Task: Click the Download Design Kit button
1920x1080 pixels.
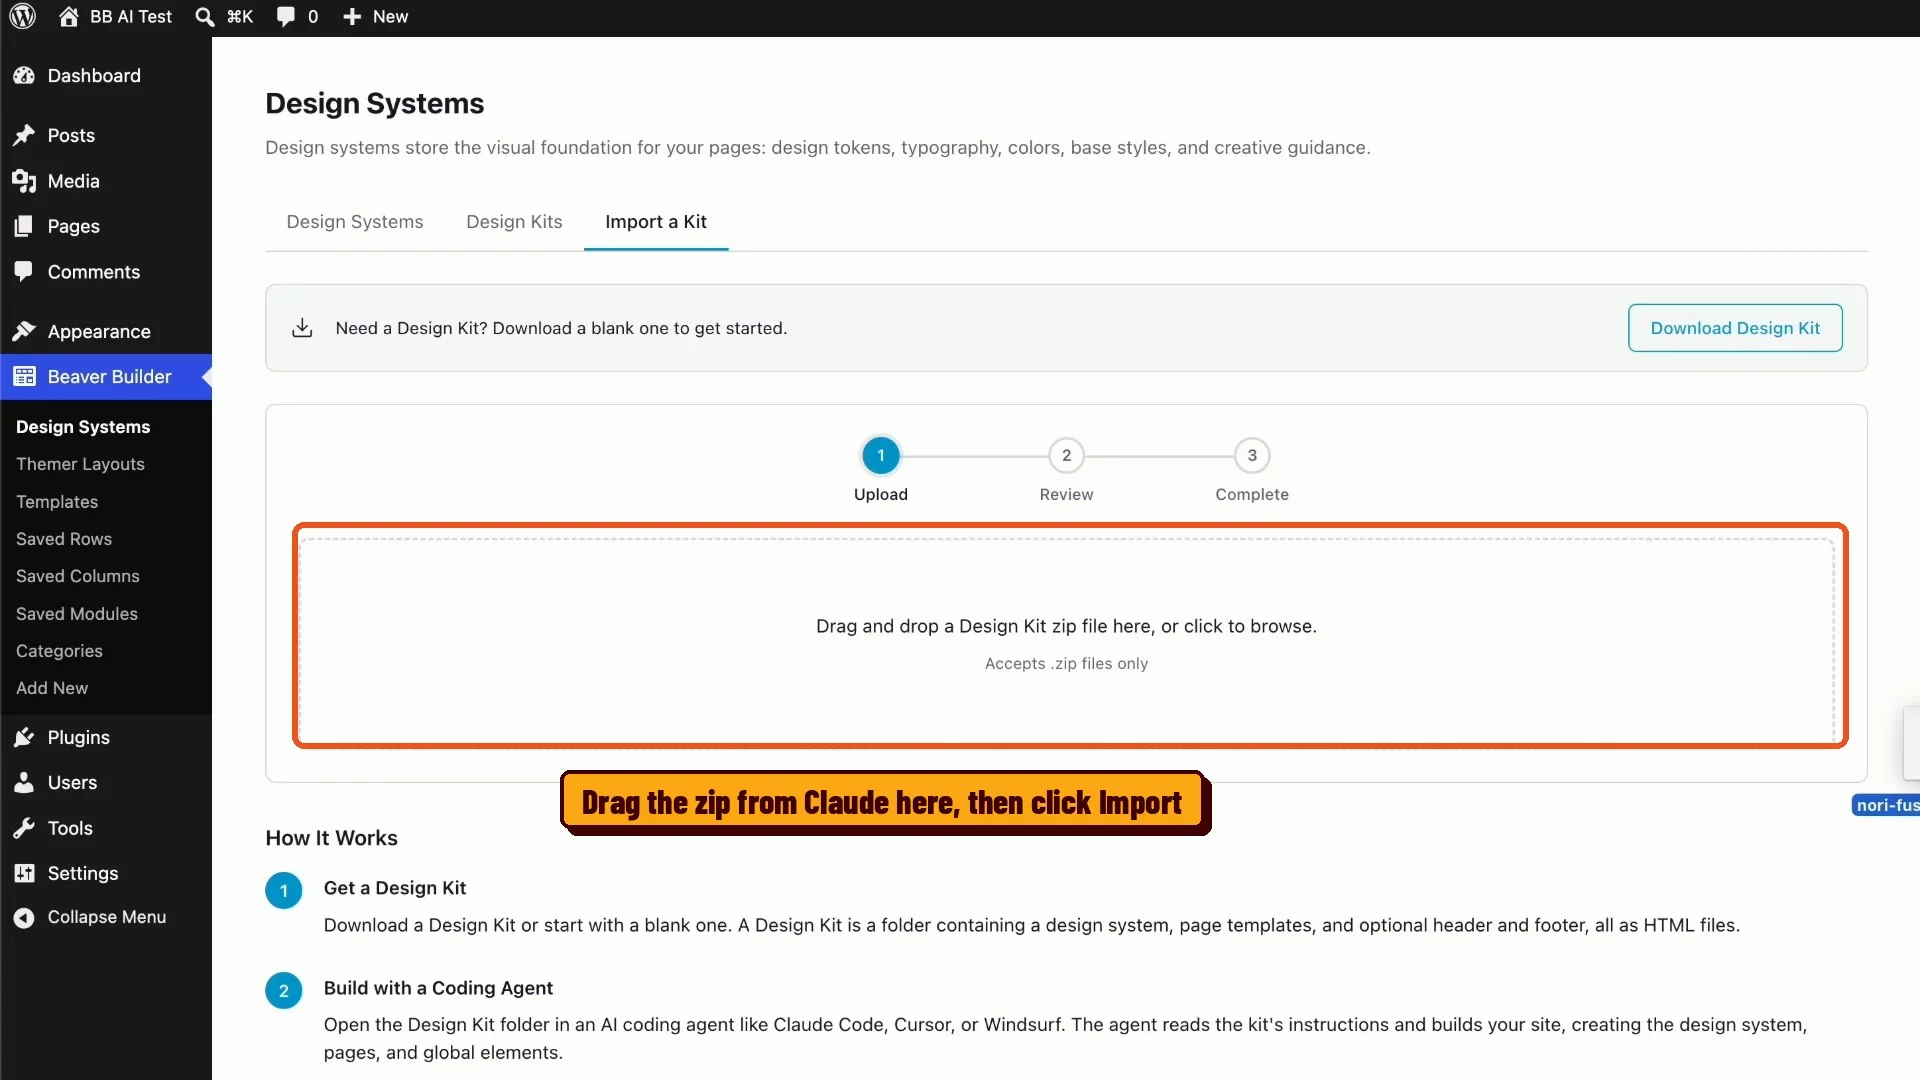Action: (x=1735, y=328)
